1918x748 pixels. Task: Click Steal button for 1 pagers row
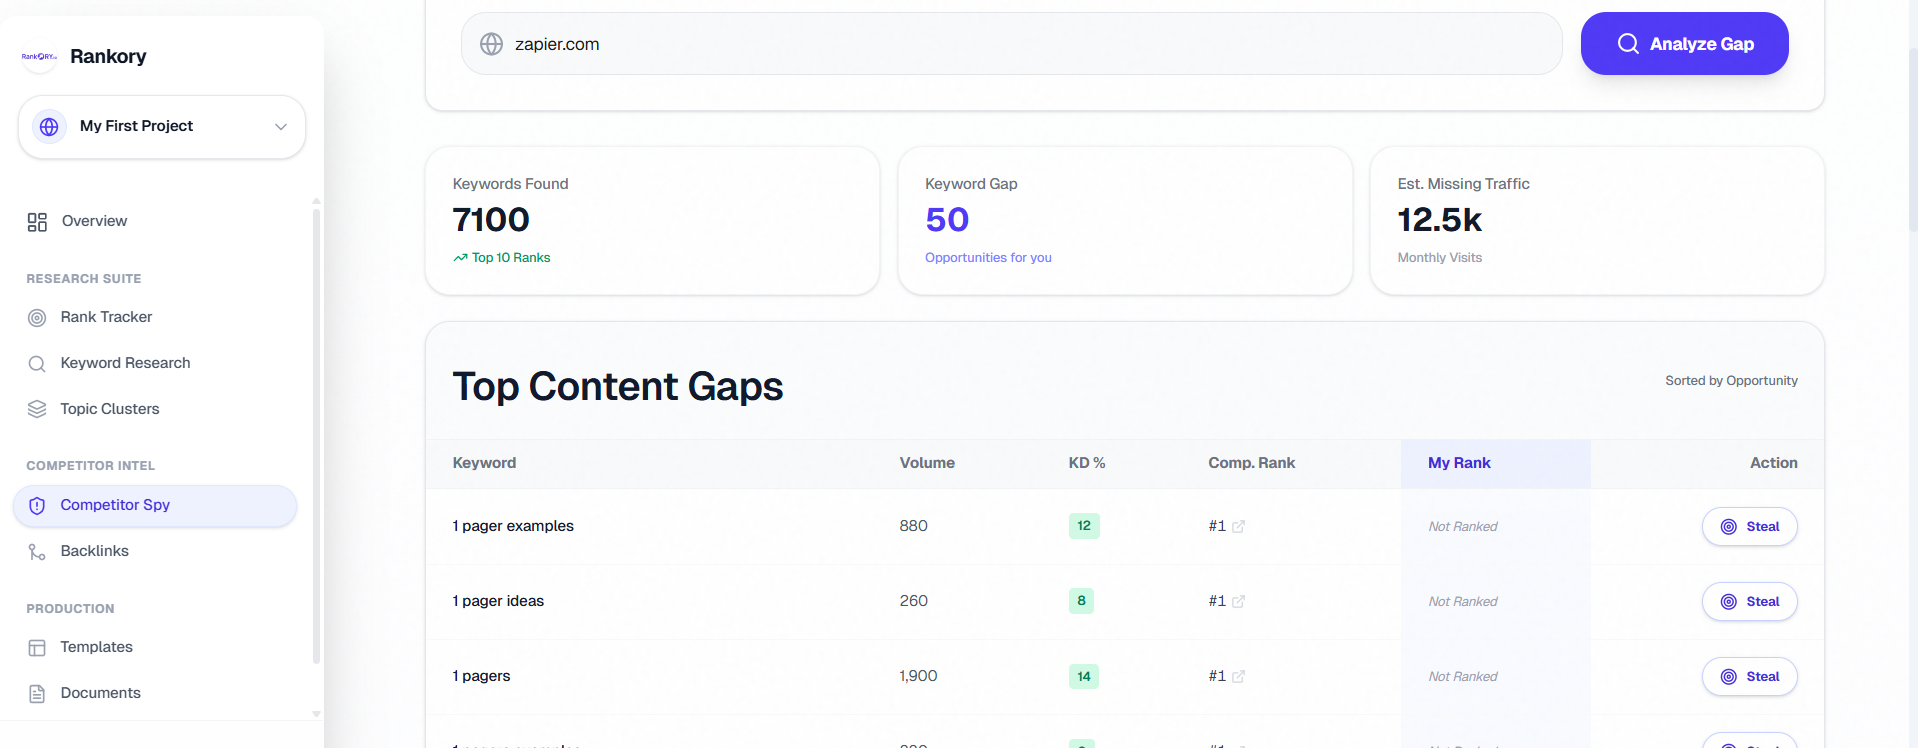[1749, 677]
